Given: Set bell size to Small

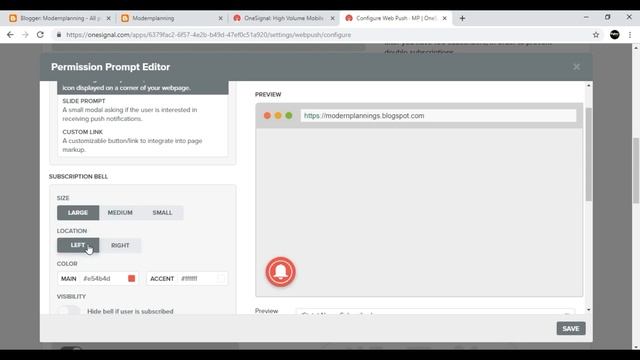Looking at the screenshot, I should 162,213.
